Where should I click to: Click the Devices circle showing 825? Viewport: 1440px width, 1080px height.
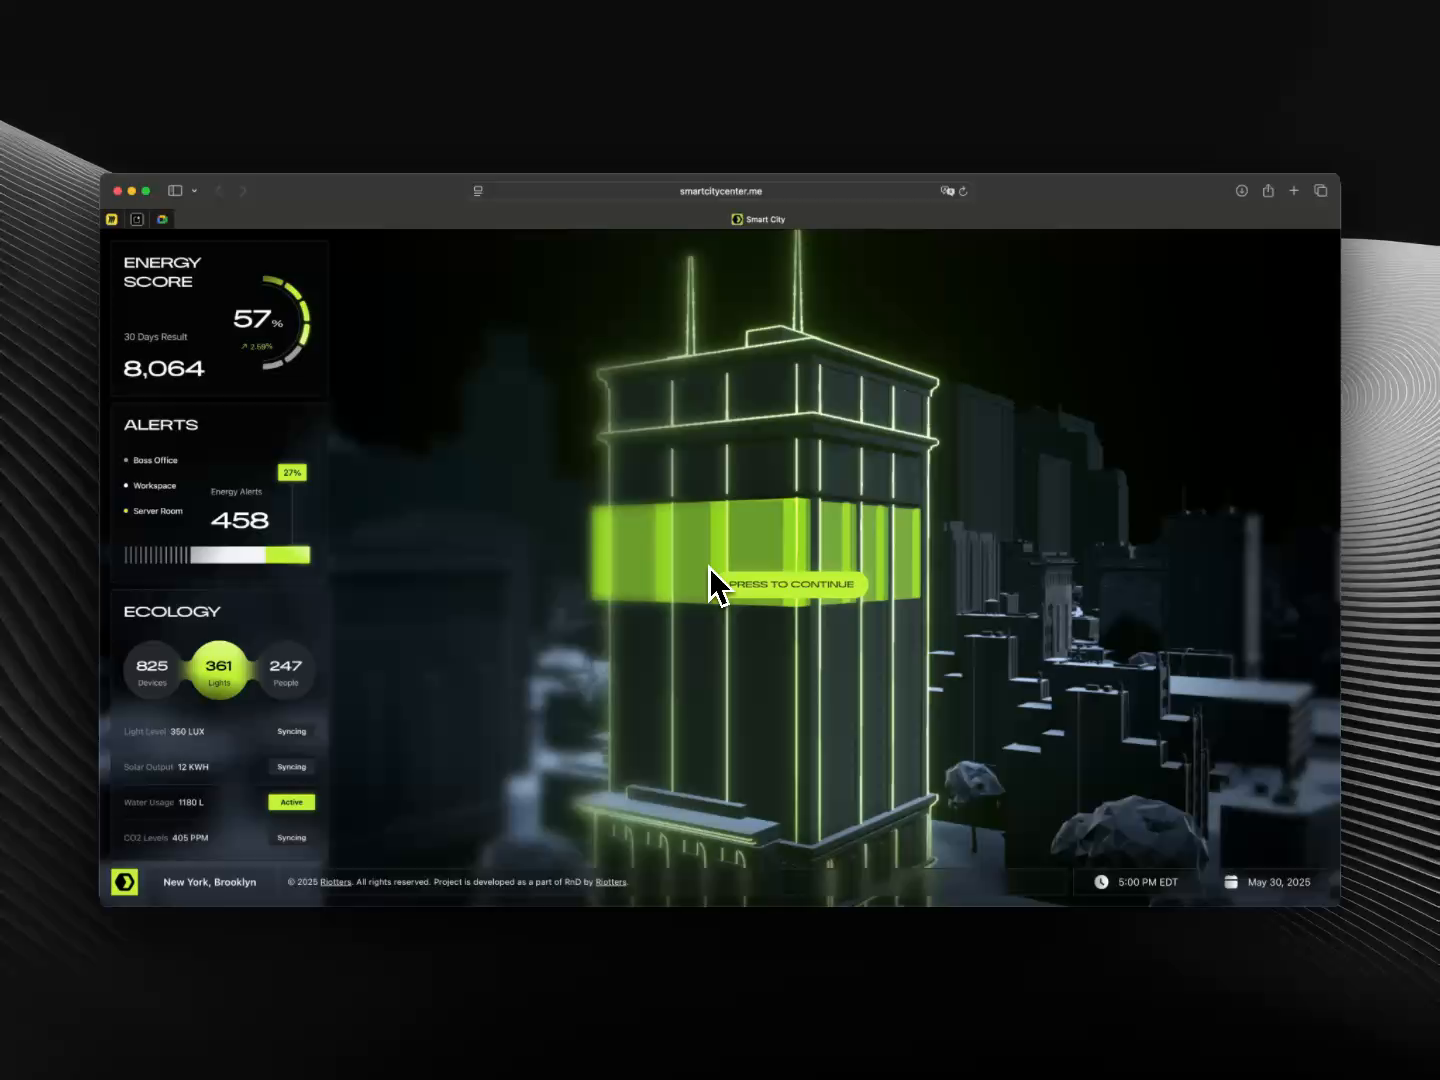(x=152, y=670)
